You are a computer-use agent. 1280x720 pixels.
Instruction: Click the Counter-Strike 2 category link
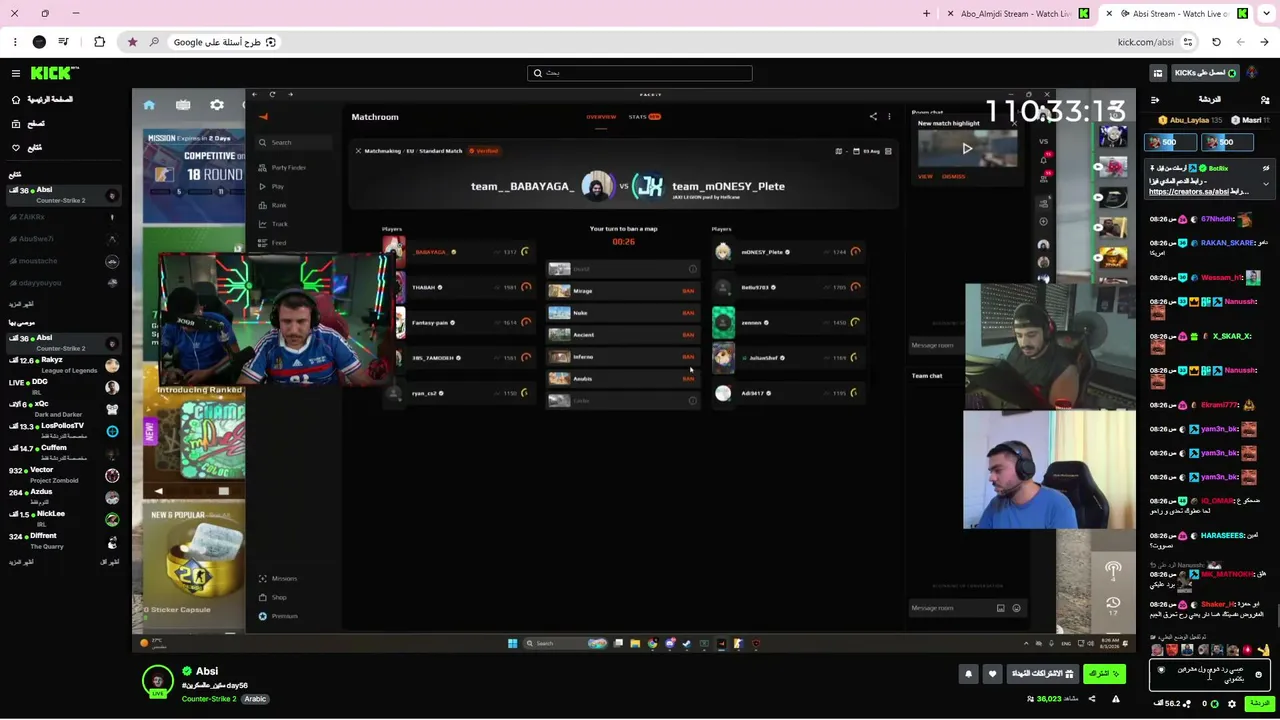[x=209, y=699]
